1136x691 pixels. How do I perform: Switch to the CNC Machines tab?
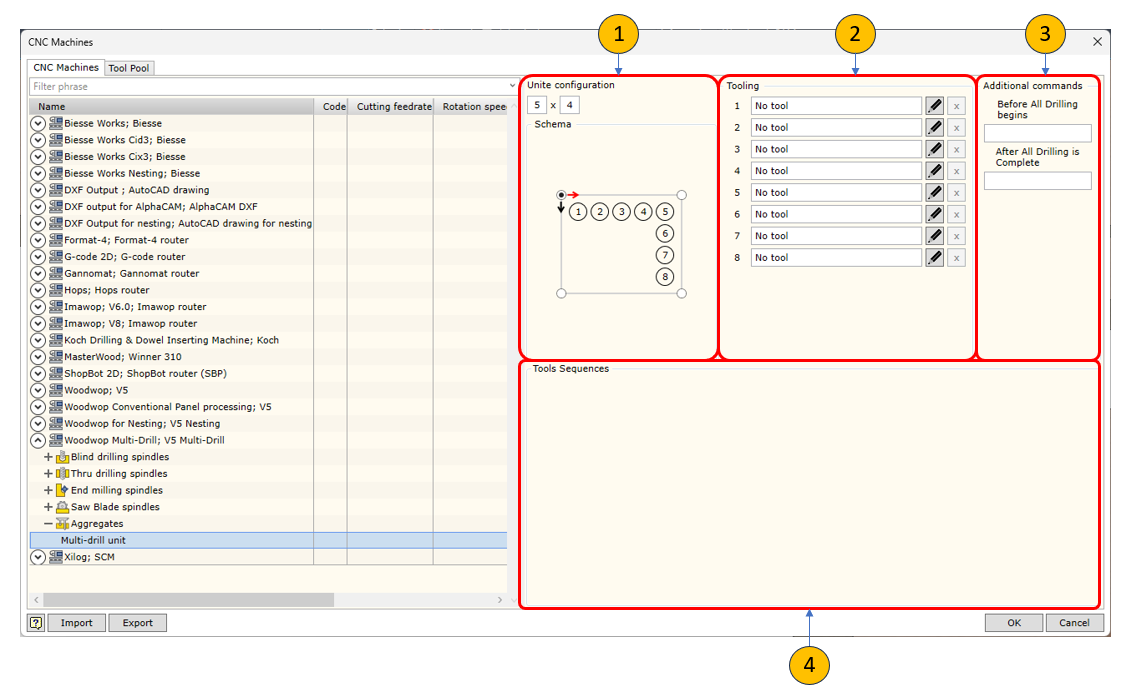66,67
